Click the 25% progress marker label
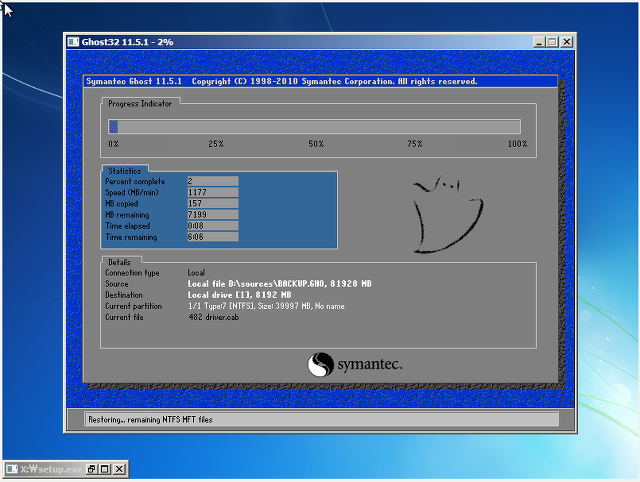Image resolution: width=640 pixels, height=482 pixels. pos(216,144)
